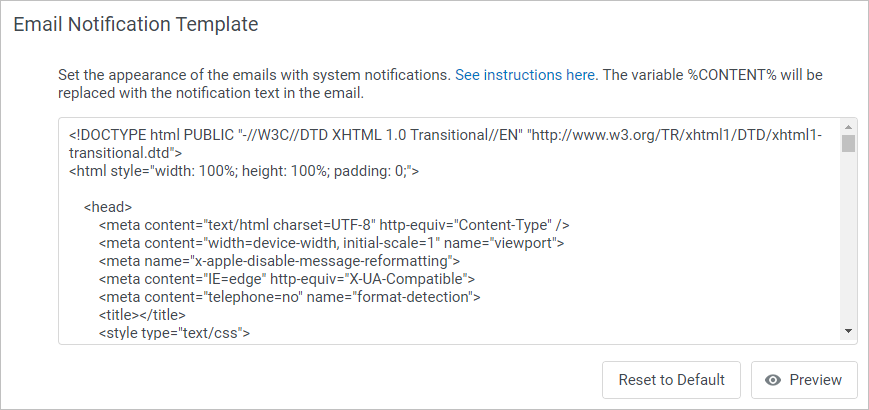Click the X-UA-Compatible meta line

point(287,279)
